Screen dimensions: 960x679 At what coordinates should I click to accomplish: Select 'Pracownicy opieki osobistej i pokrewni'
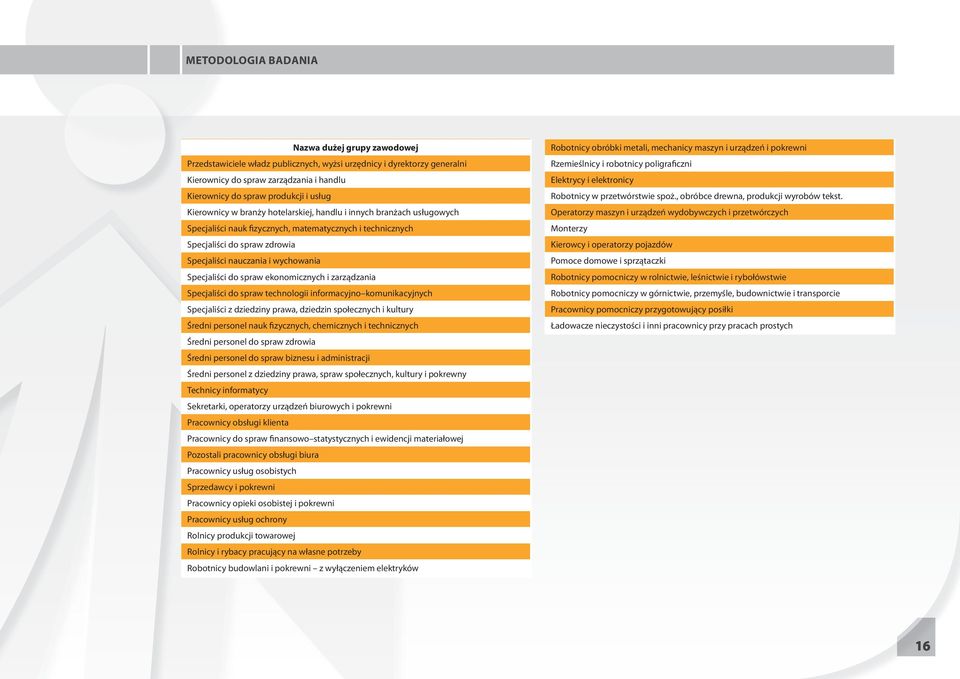pos(355,503)
